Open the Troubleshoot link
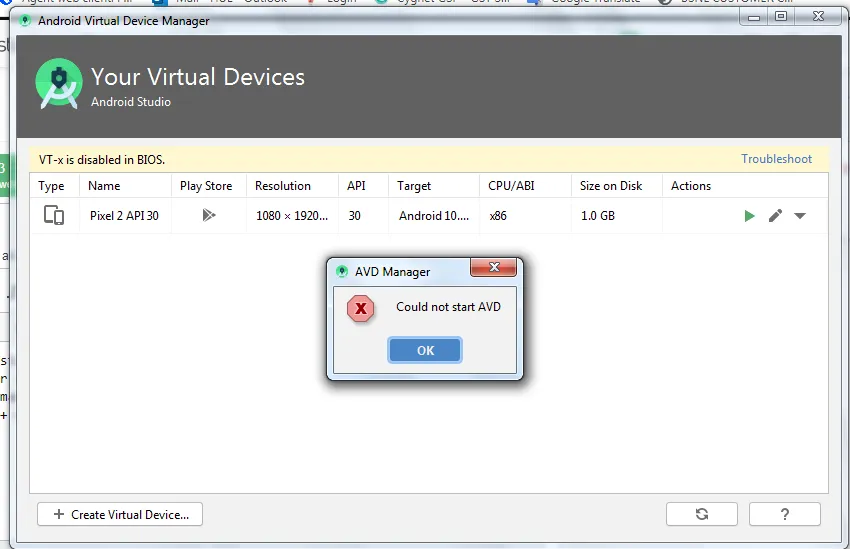The image size is (850, 549). point(776,159)
